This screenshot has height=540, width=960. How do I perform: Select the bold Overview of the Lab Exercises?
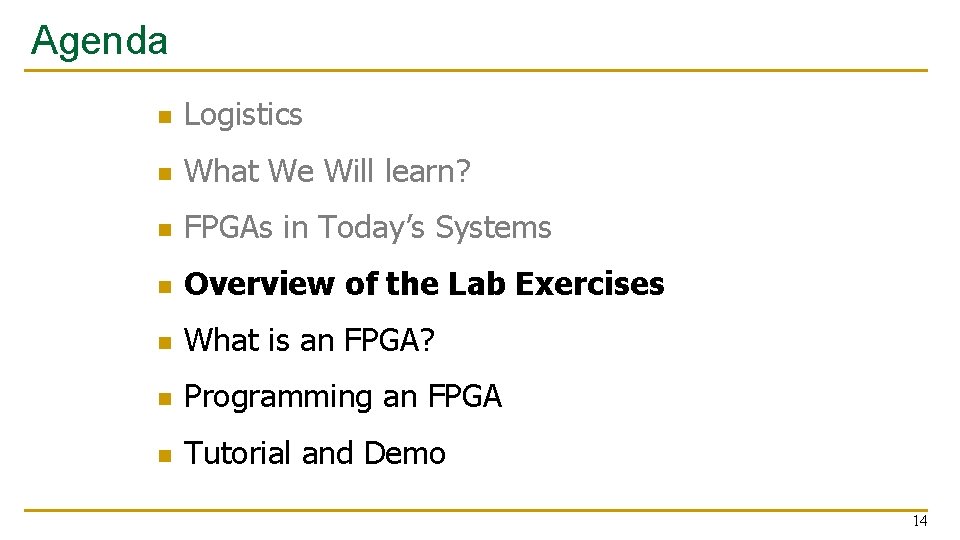[x=424, y=283]
